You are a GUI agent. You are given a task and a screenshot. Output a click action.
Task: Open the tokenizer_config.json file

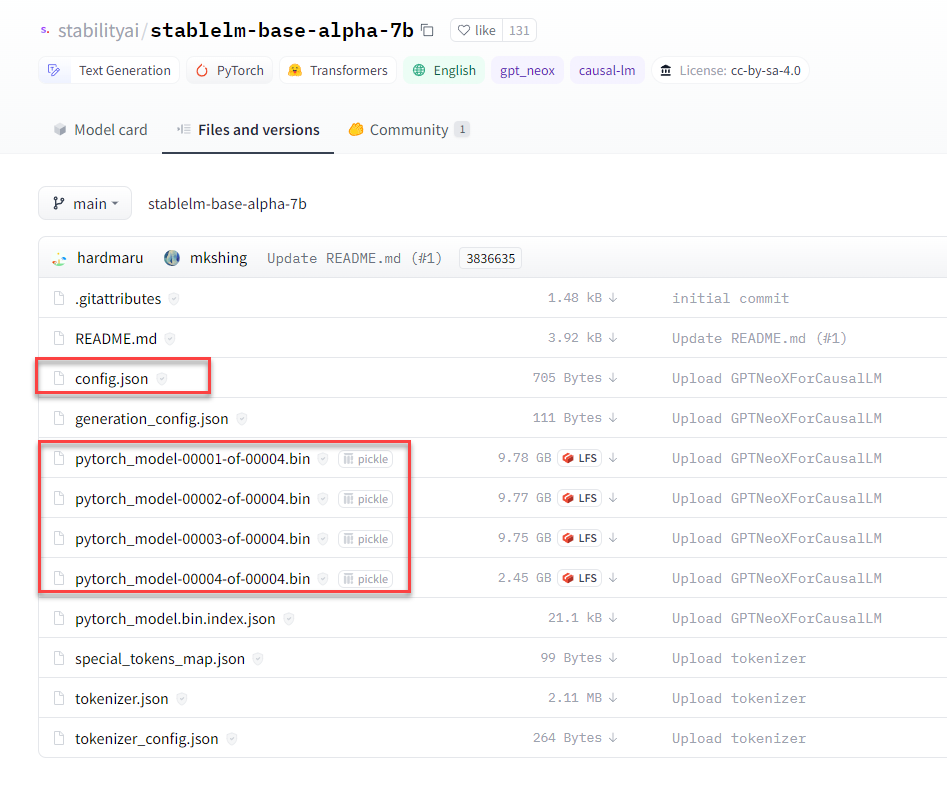pos(147,738)
